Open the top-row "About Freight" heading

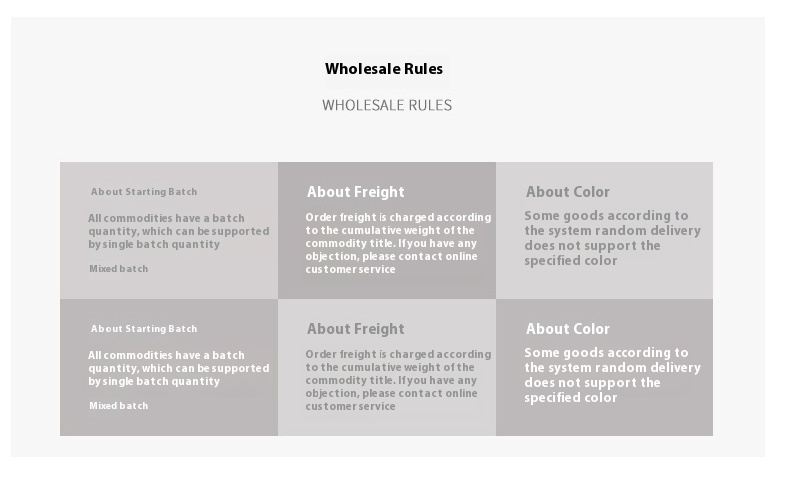pyautogui.click(x=355, y=192)
